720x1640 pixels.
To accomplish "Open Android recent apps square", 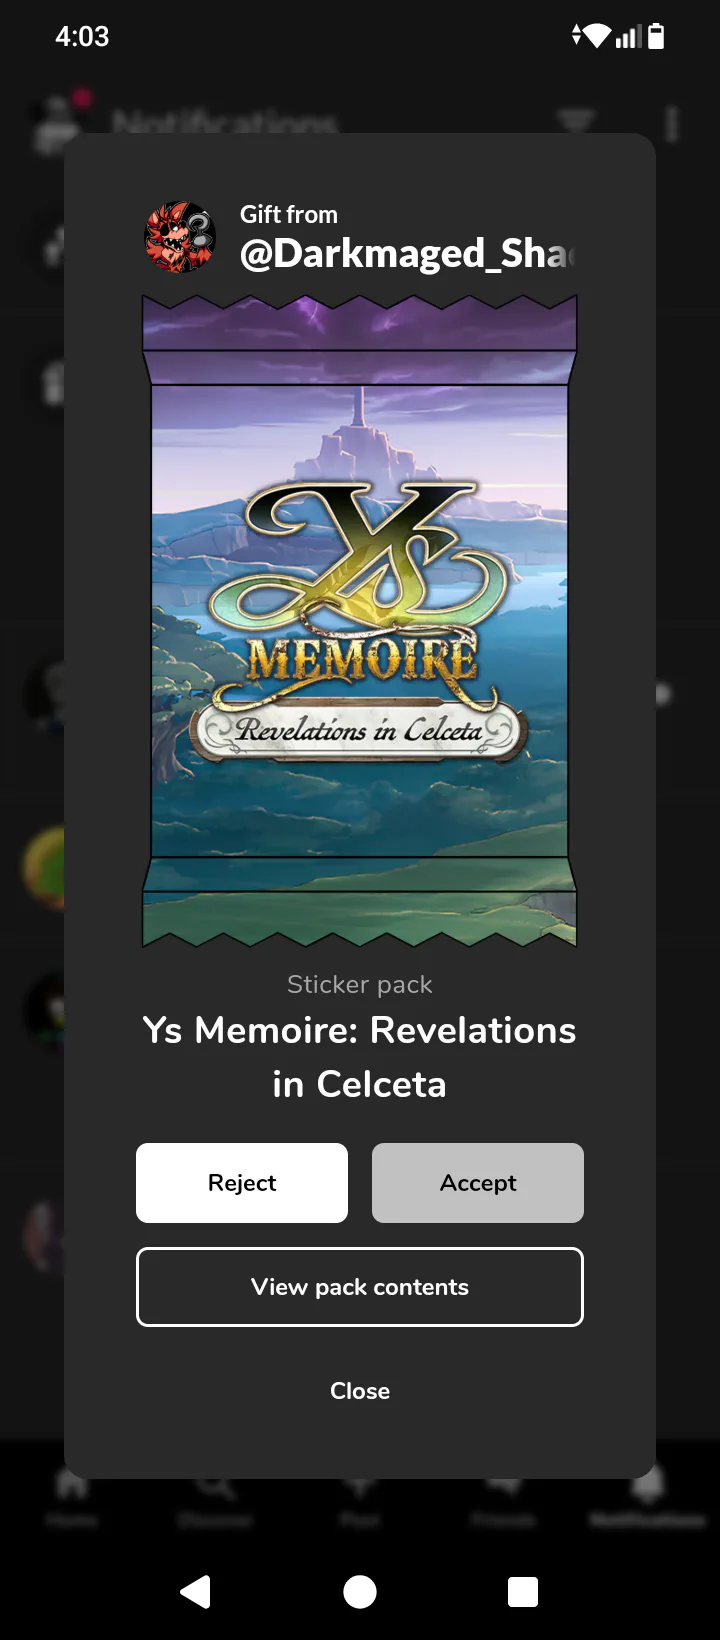I will pos(523,1591).
